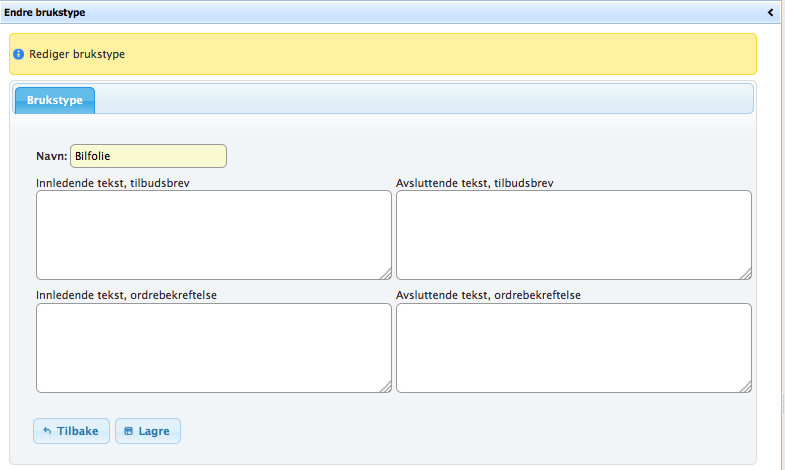Click into Innledende tekst, tilbudsbrev text area
The image size is (785, 470).
[x=213, y=235]
